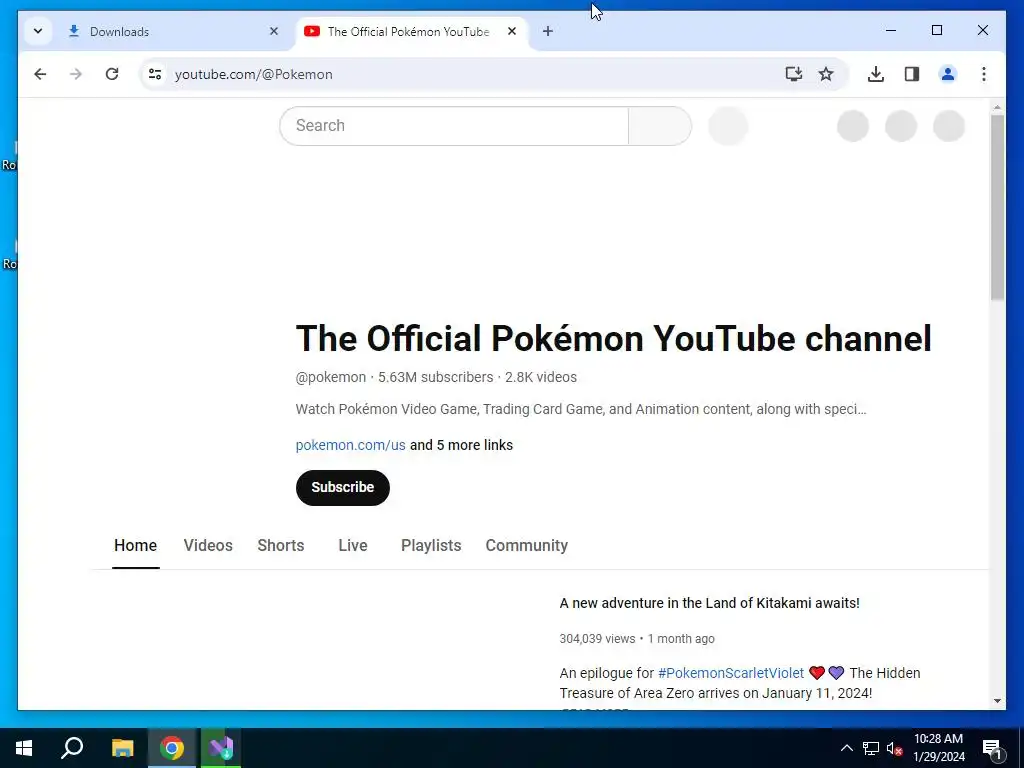Open the pokemon.com/us link
The width and height of the screenshot is (1024, 768).
click(351, 445)
